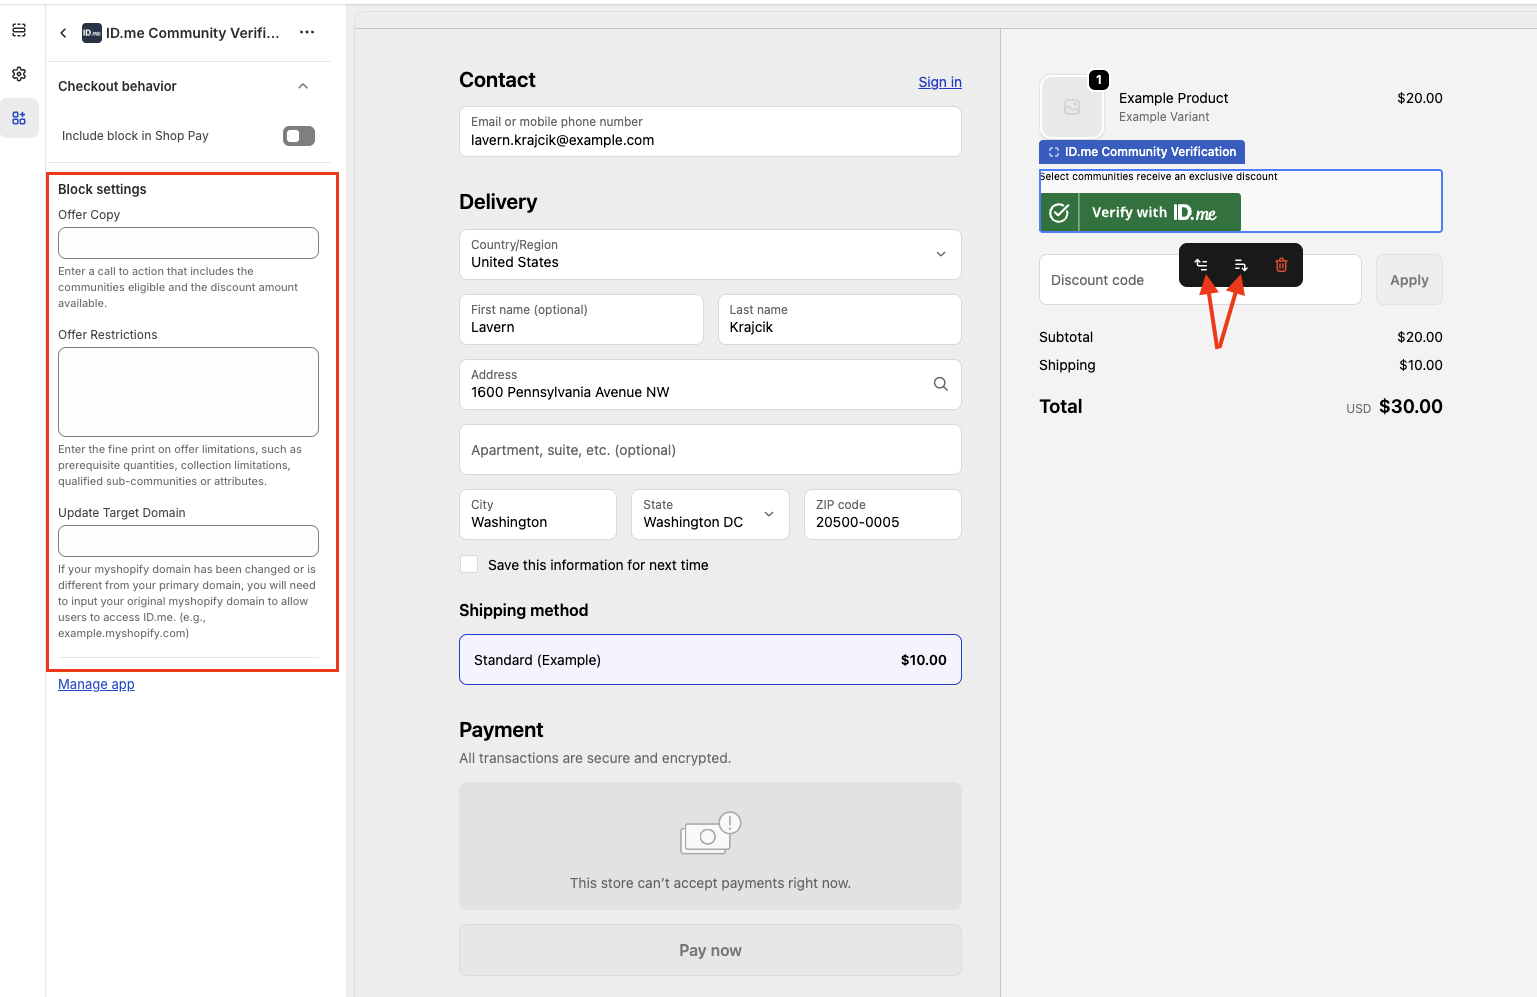The width and height of the screenshot is (1537, 997).
Task: Open the three-dot overflow menu
Action: [306, 32]
